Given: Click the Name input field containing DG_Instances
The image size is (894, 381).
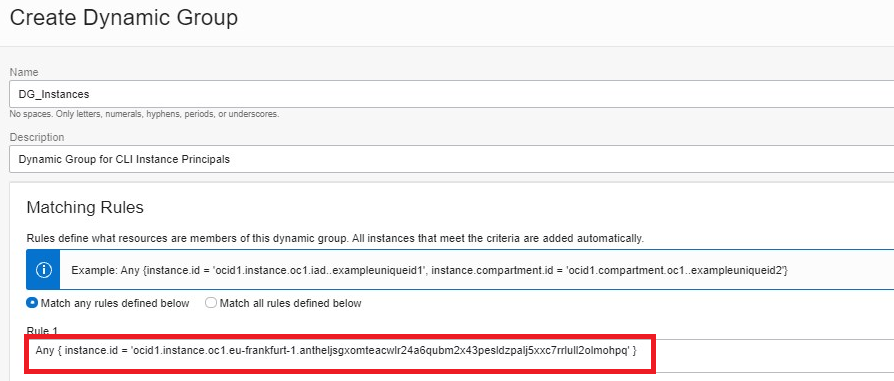Looking at the screenshot, I should pos(452,94).
